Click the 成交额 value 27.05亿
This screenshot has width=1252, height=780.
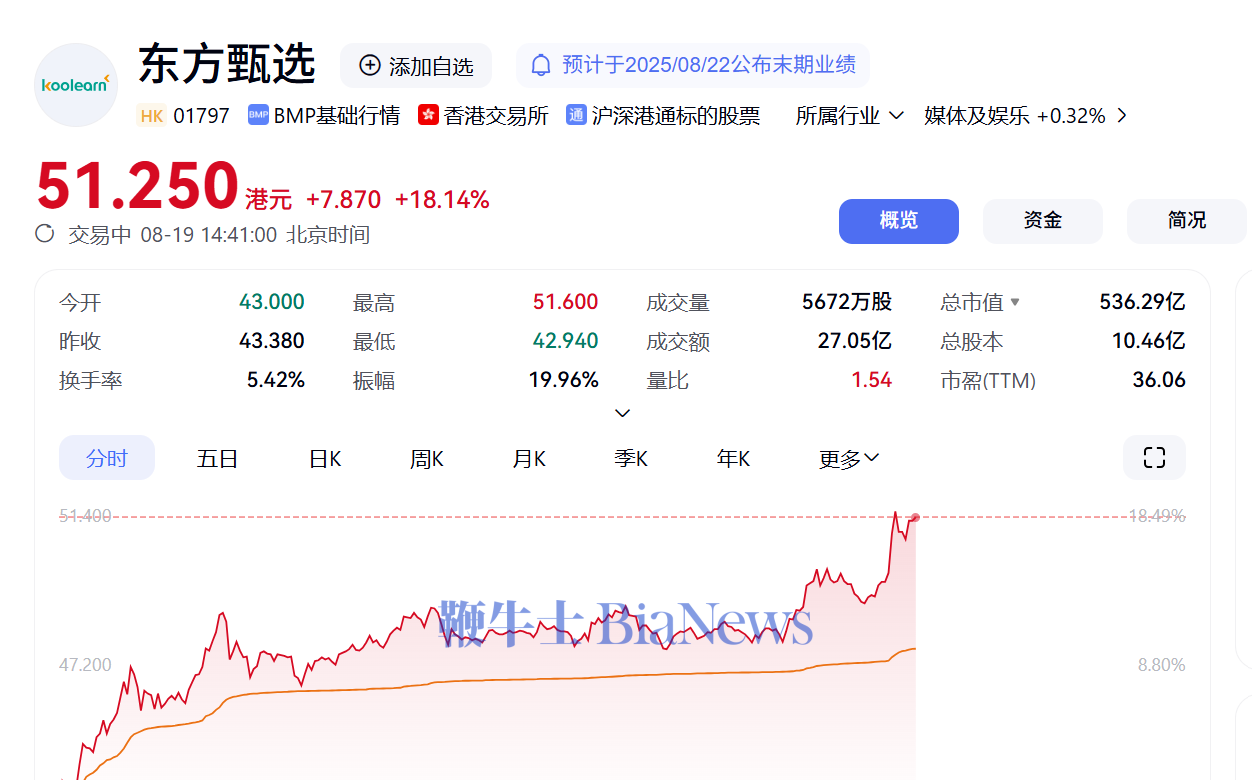(x=855, y=341)
